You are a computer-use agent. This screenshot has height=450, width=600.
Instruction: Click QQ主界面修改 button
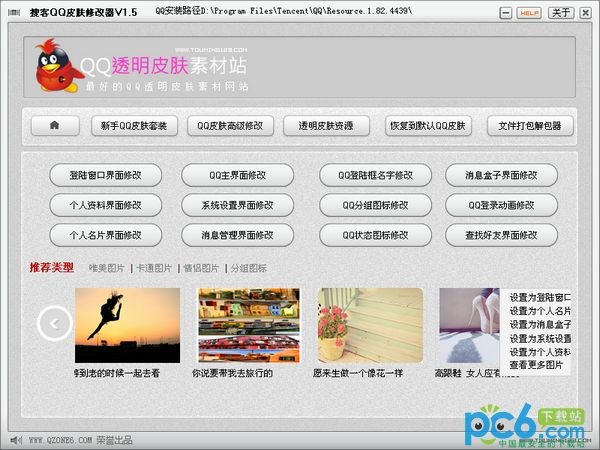pyautogui.click(x=238, y=175)
